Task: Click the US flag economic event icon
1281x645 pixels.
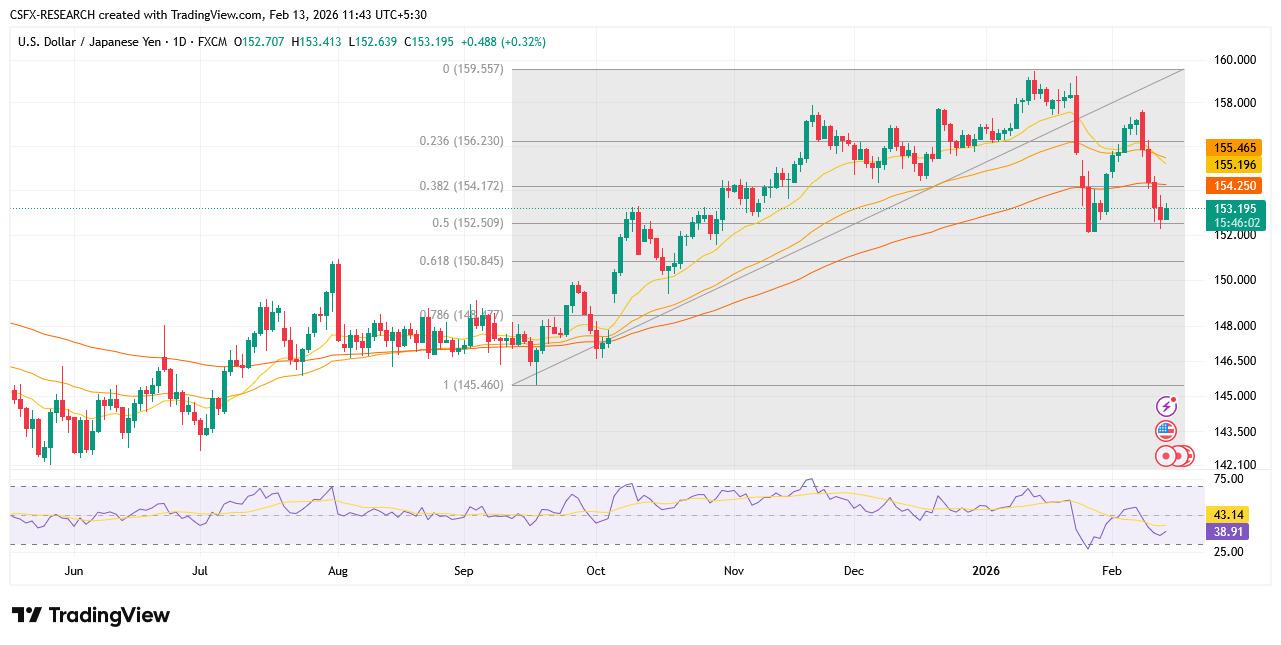Action: click(1166, 431)
